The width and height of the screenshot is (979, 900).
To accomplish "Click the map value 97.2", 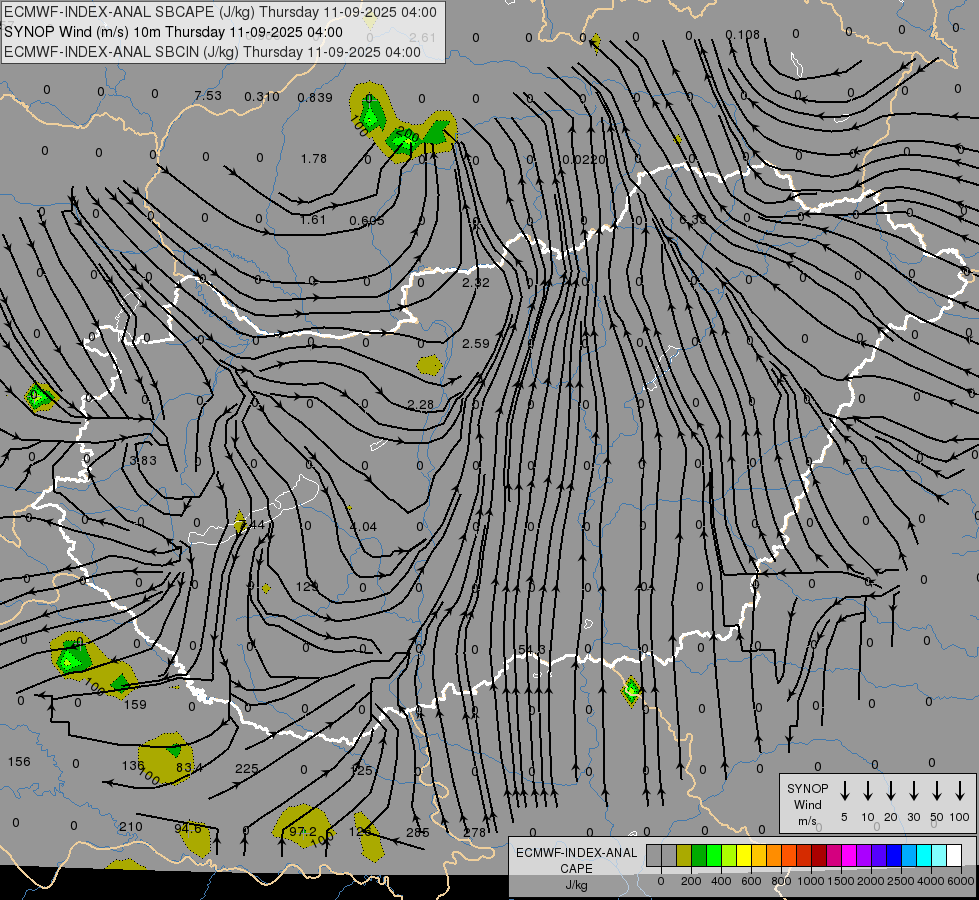I will [302, 832].
